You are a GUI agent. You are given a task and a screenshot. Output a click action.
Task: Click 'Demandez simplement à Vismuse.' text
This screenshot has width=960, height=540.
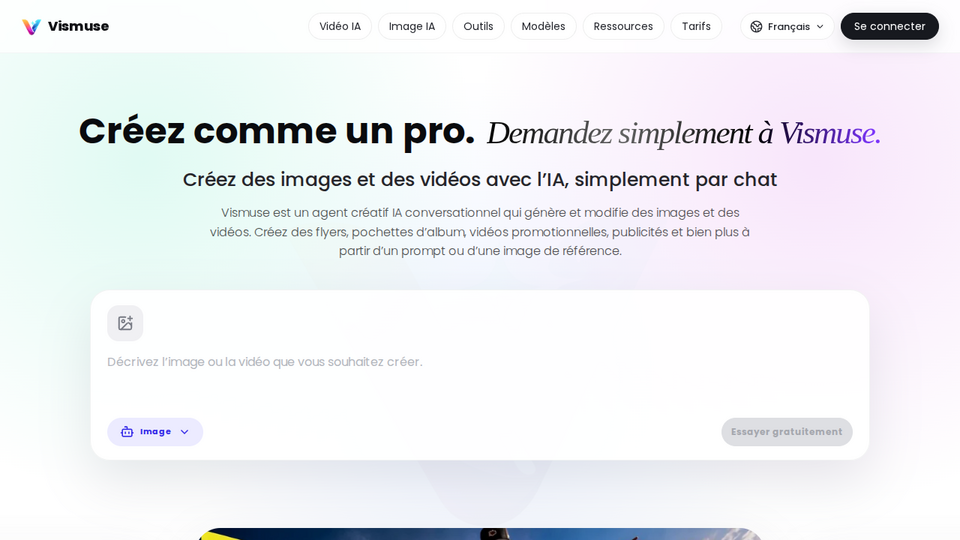pos(683,133)
